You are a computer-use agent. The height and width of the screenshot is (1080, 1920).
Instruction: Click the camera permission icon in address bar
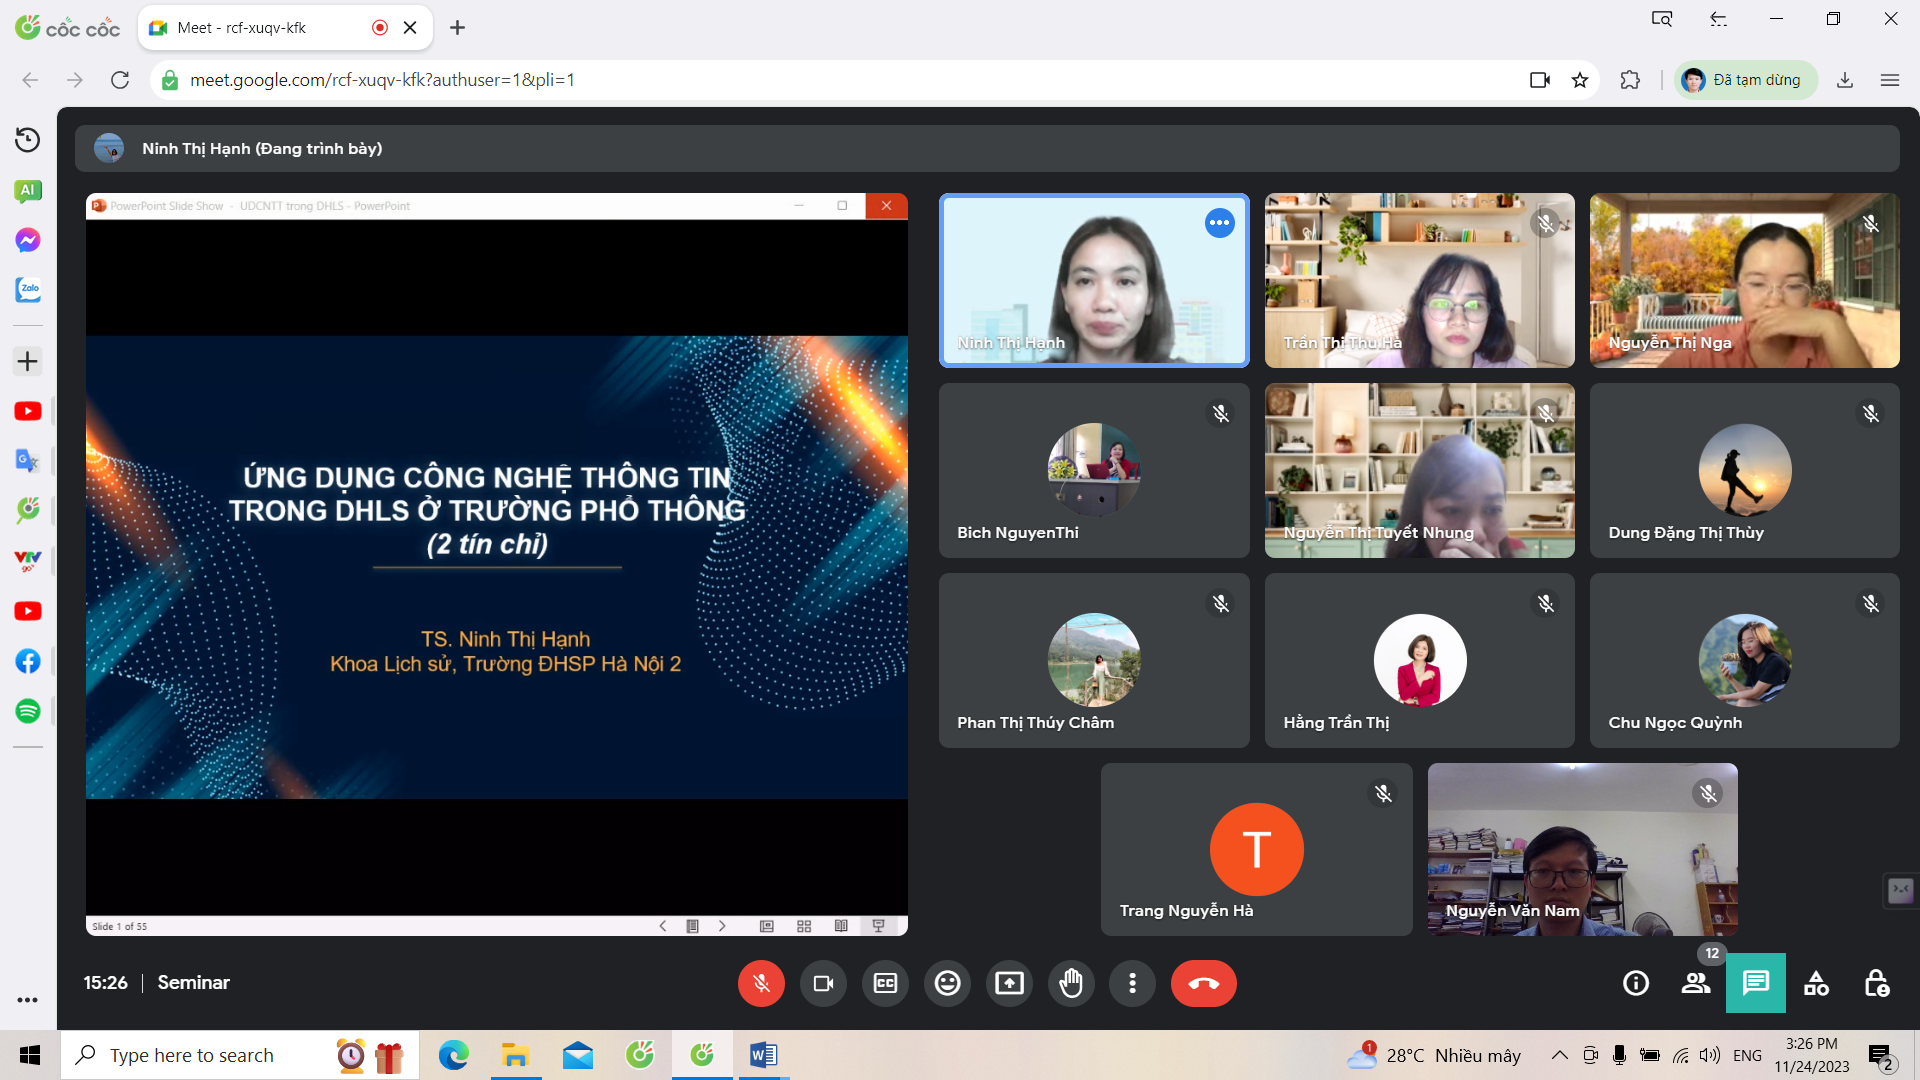[1540, 80]
